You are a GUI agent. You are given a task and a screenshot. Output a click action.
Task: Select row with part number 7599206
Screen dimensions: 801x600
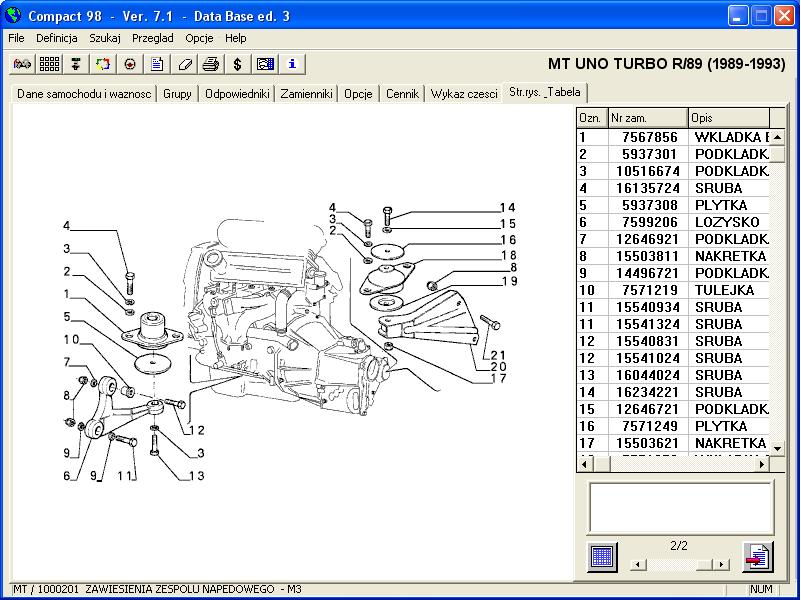tap(646, 222)
